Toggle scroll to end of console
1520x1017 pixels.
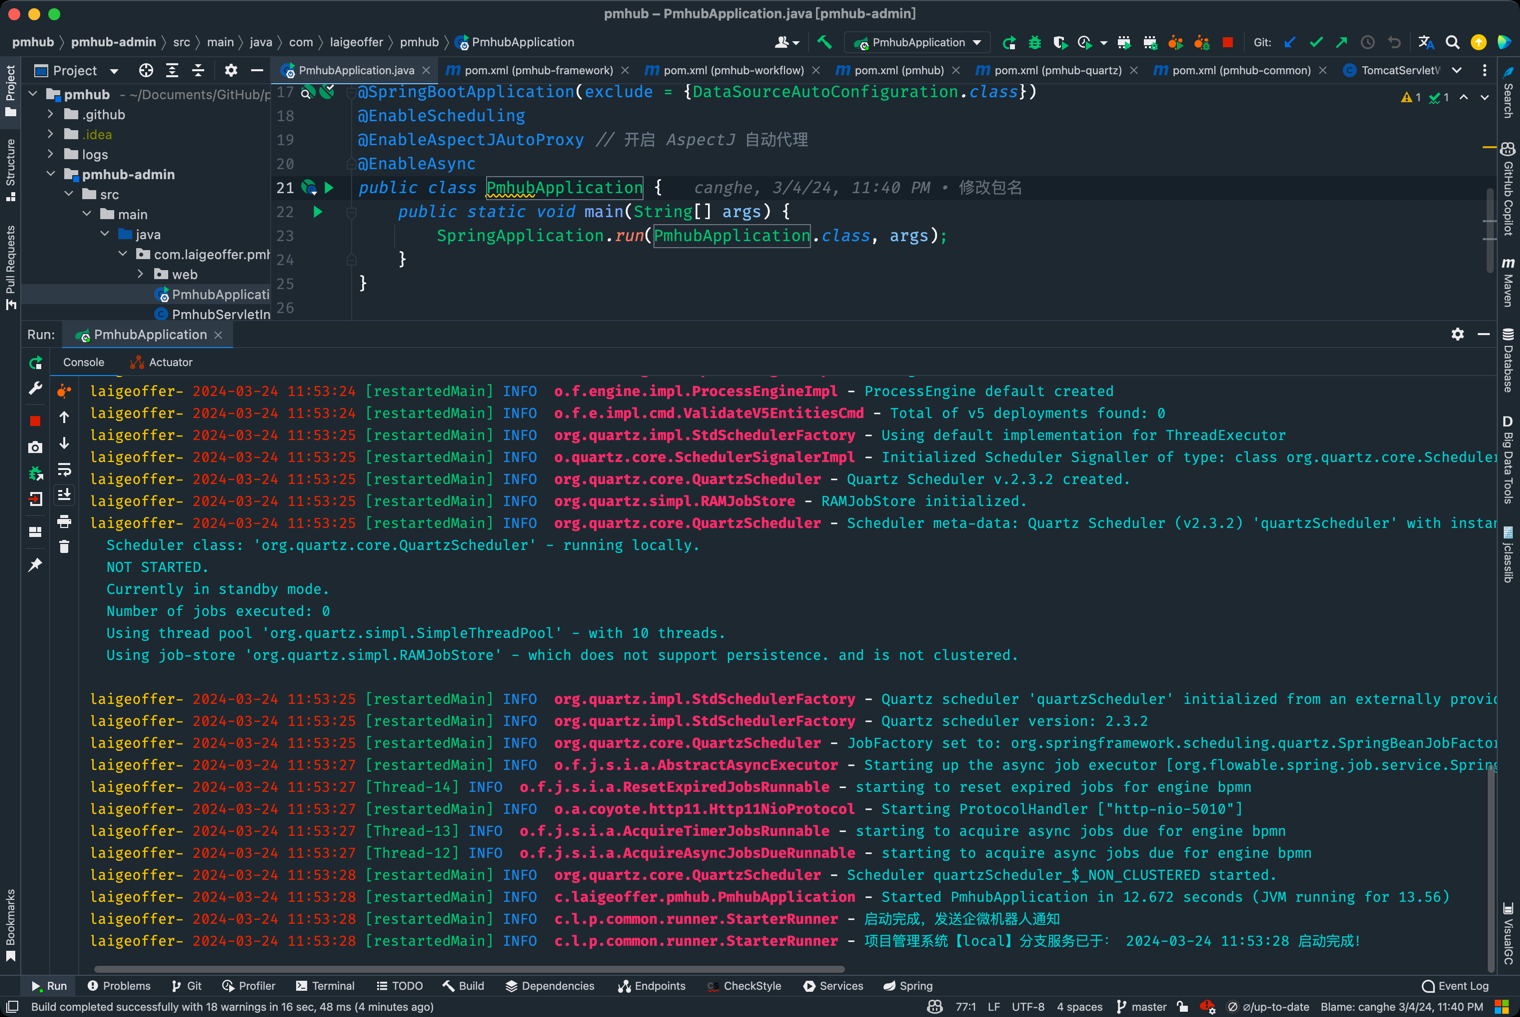64,495
